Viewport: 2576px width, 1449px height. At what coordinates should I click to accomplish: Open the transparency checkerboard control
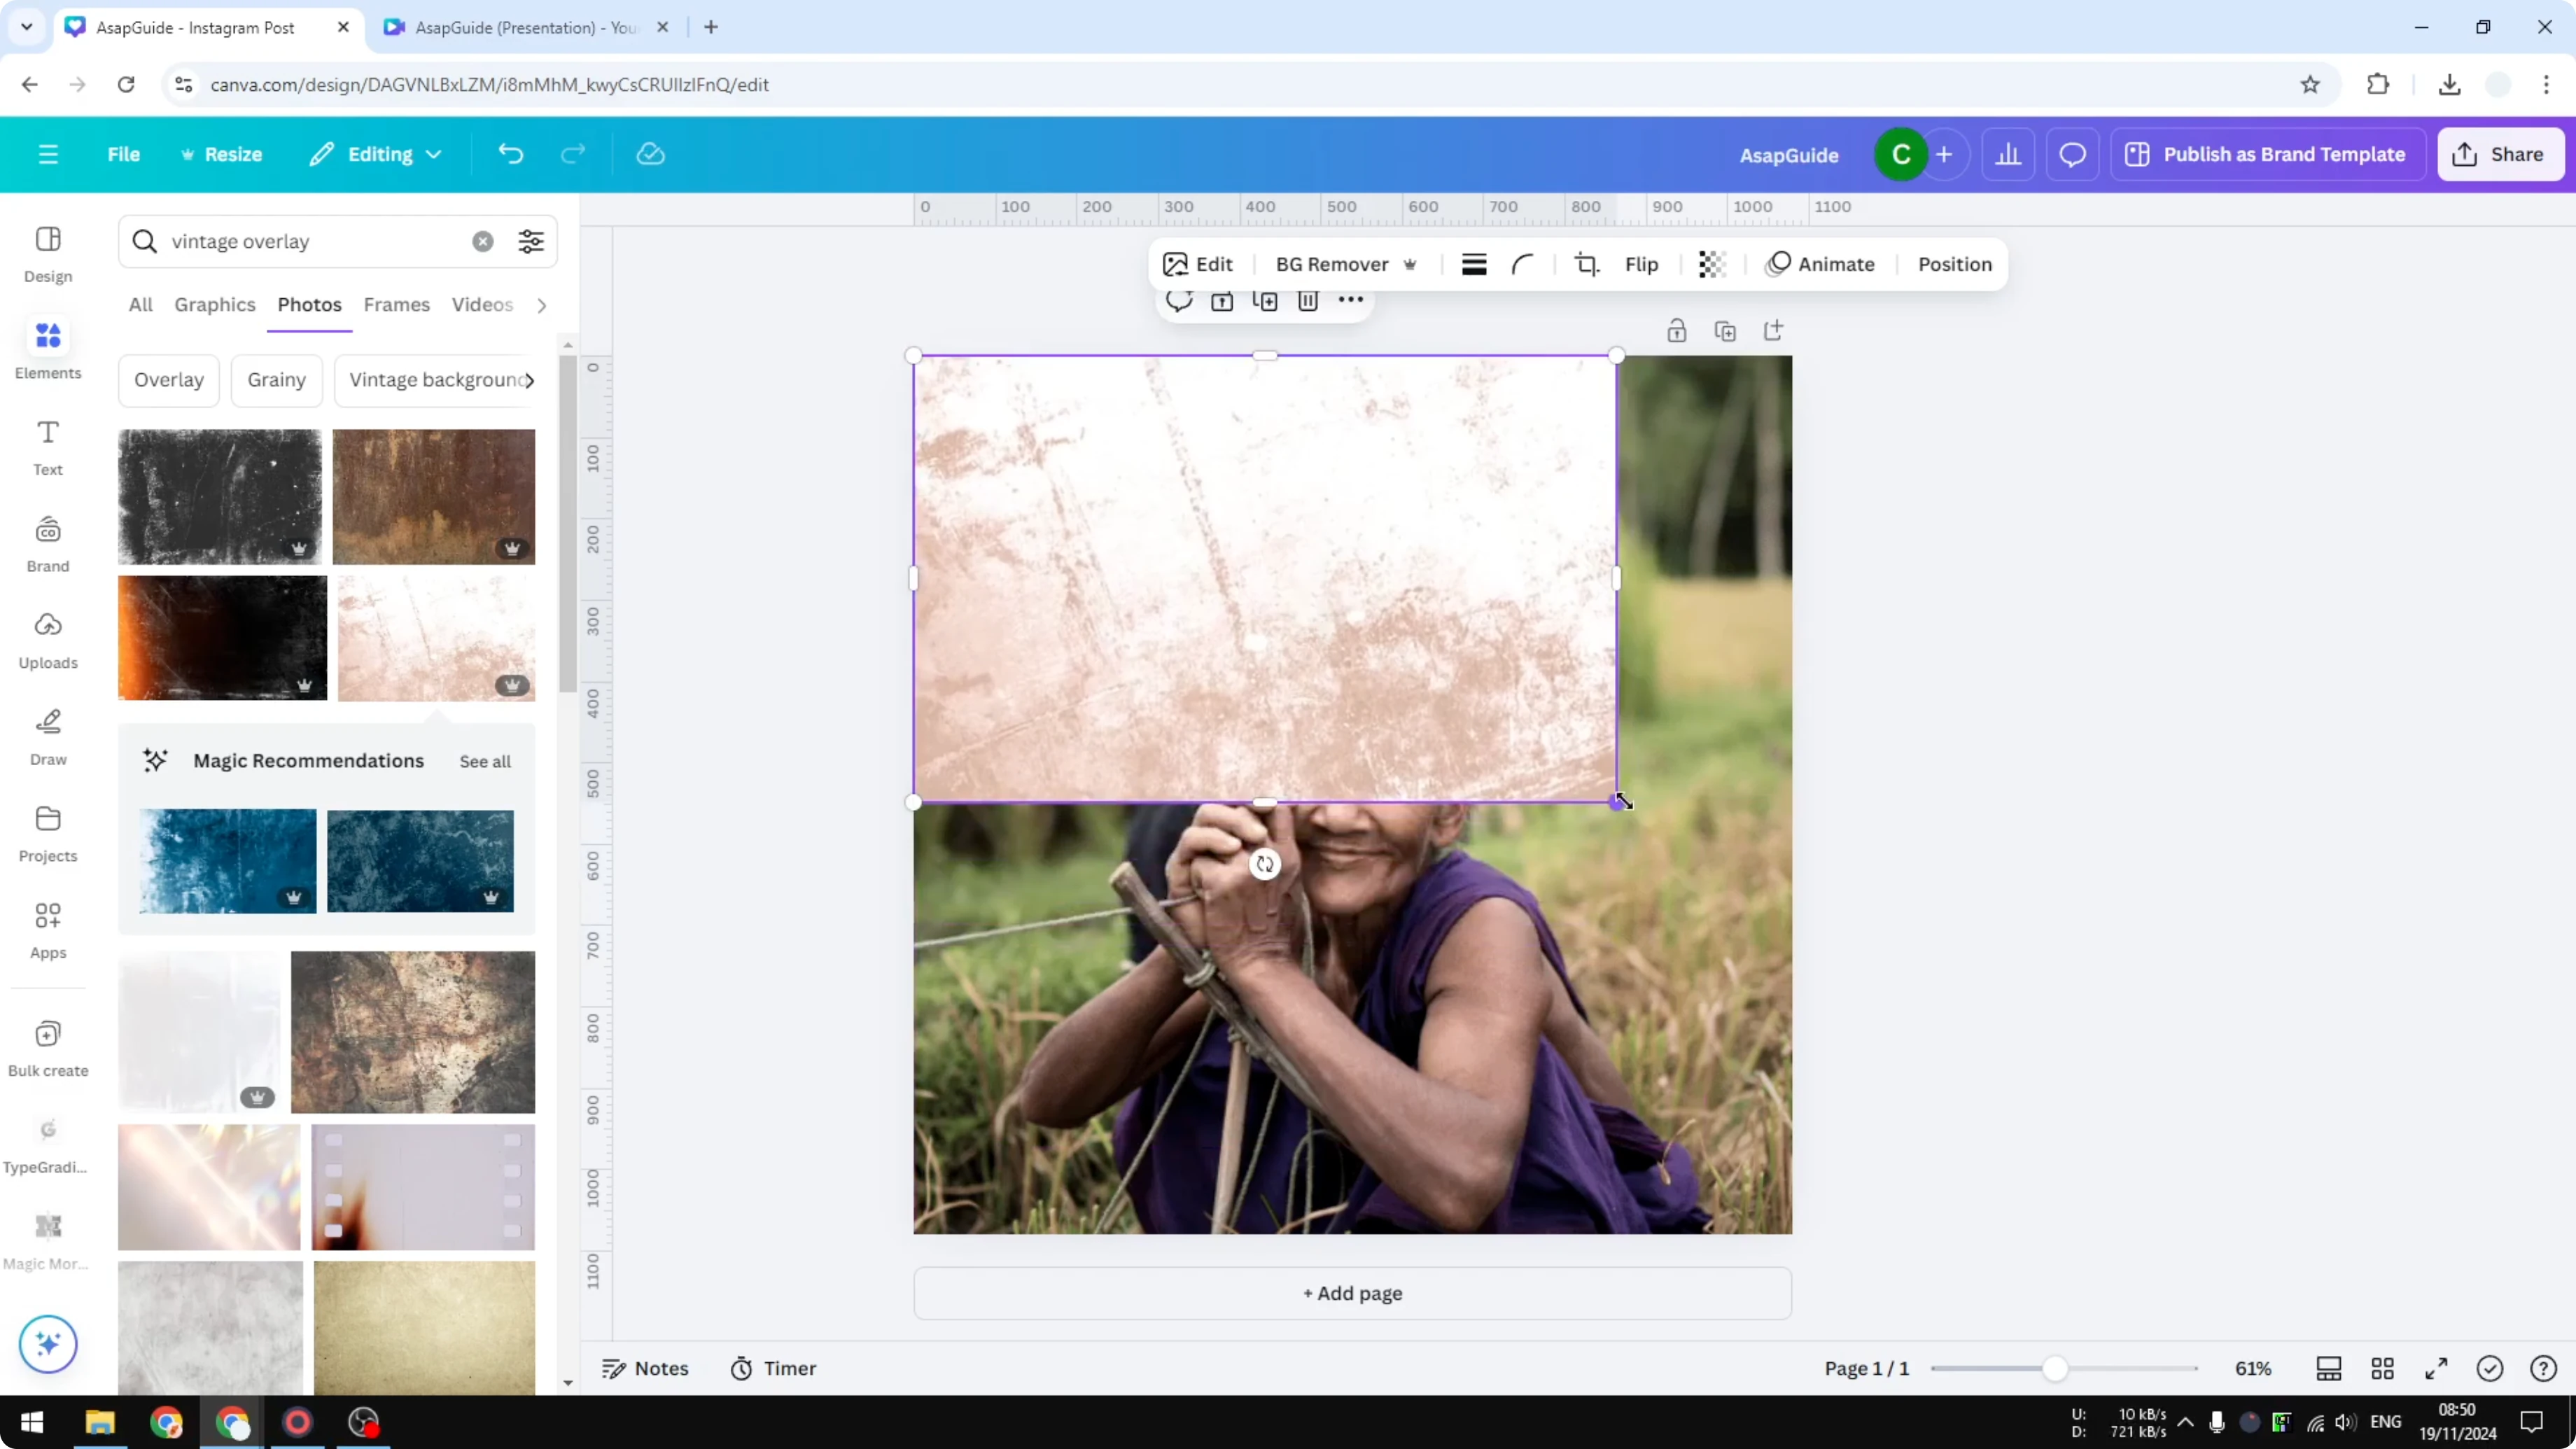[x=1712, y=264]
